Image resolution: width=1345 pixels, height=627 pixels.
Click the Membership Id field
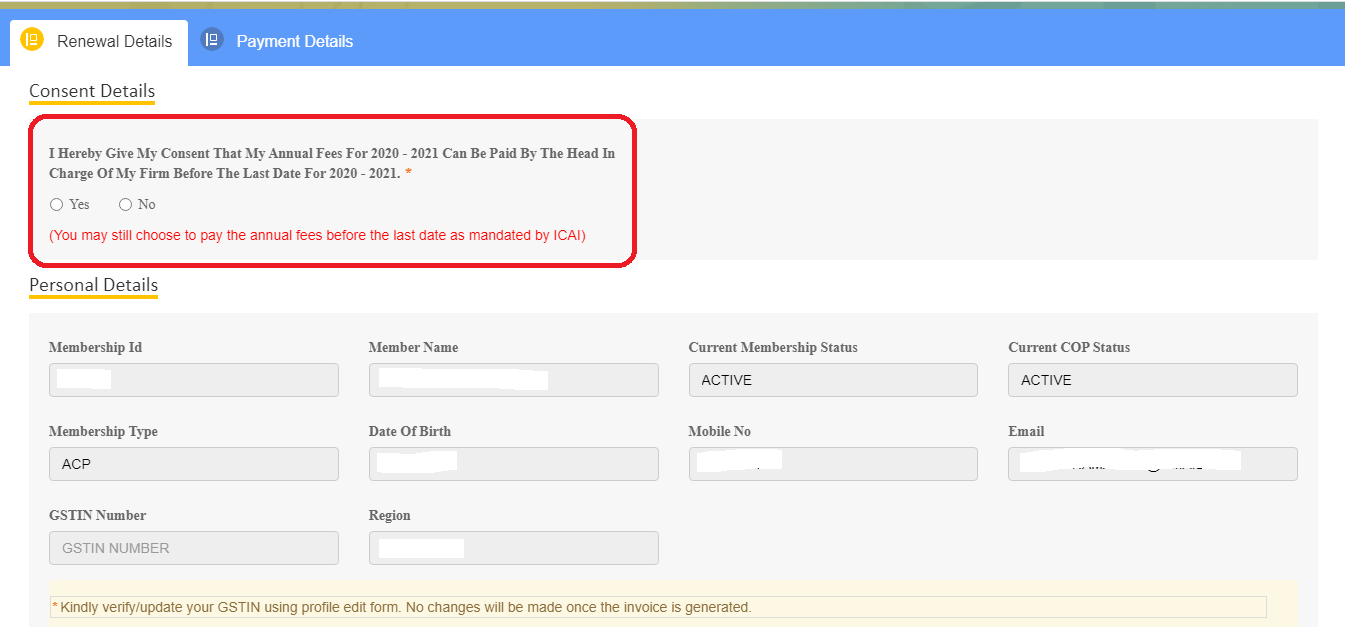193,380
